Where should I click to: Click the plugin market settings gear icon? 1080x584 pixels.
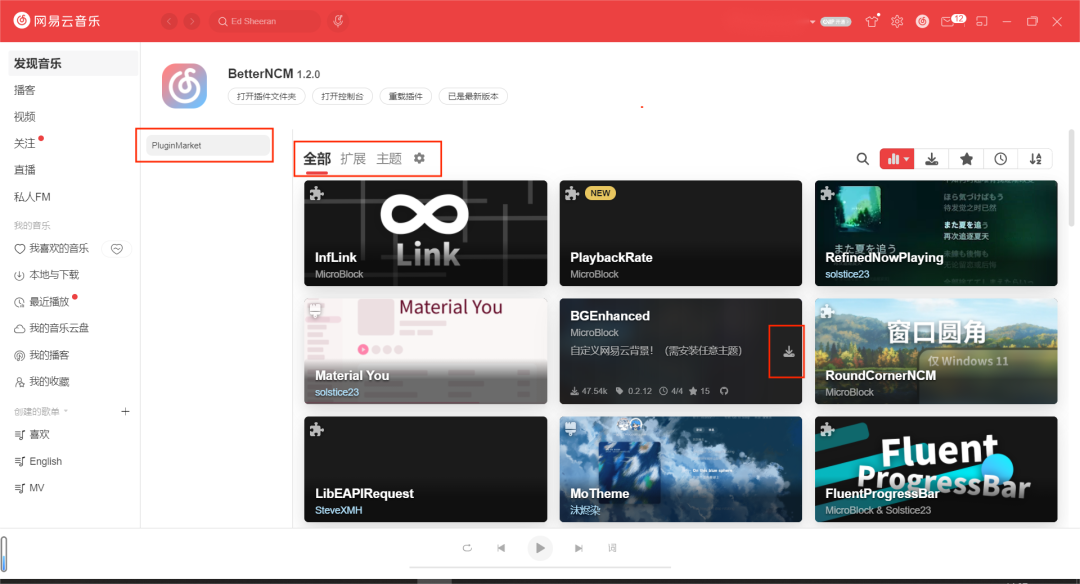pyautogui.click(x=419, y=158)
